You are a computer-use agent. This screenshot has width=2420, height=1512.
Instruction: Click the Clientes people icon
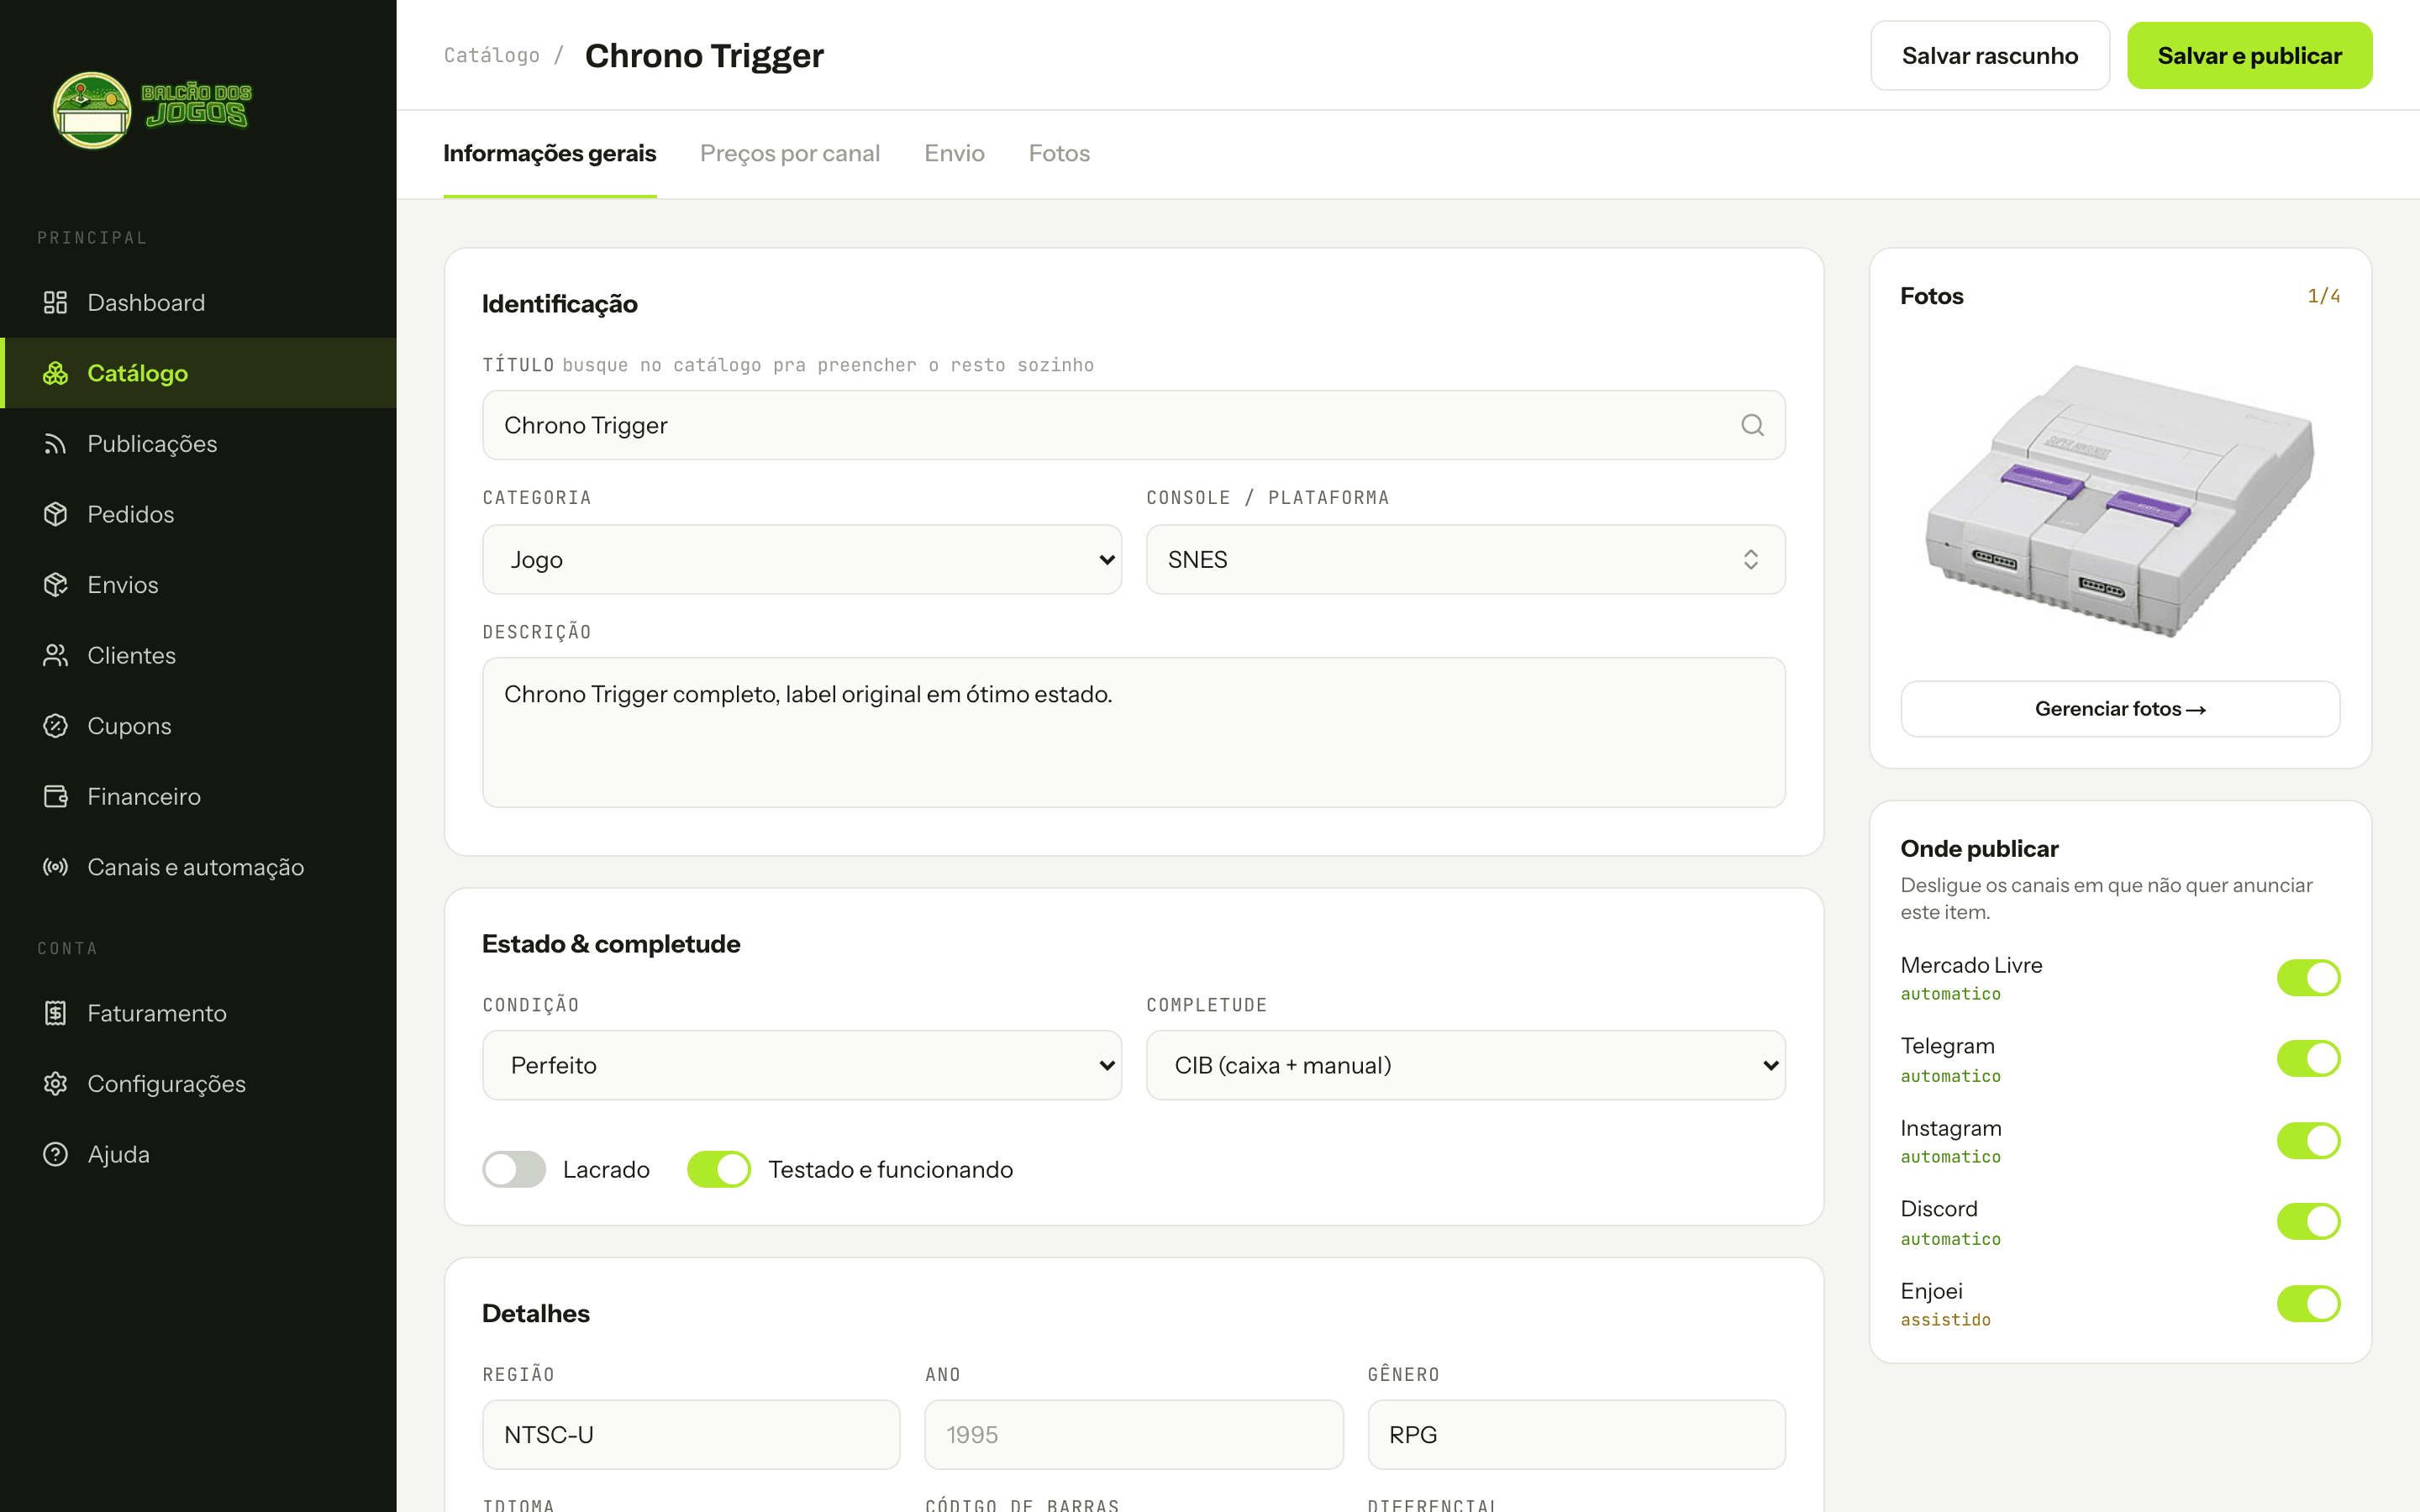pos(55,655)
